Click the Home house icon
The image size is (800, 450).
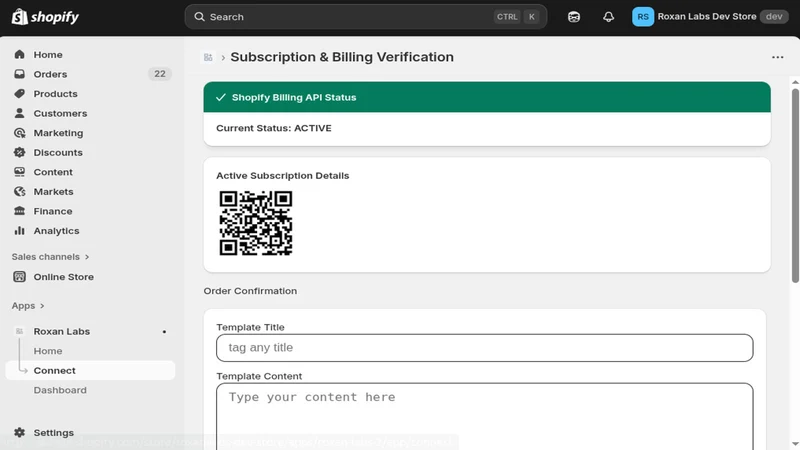[x=19, y=55]
